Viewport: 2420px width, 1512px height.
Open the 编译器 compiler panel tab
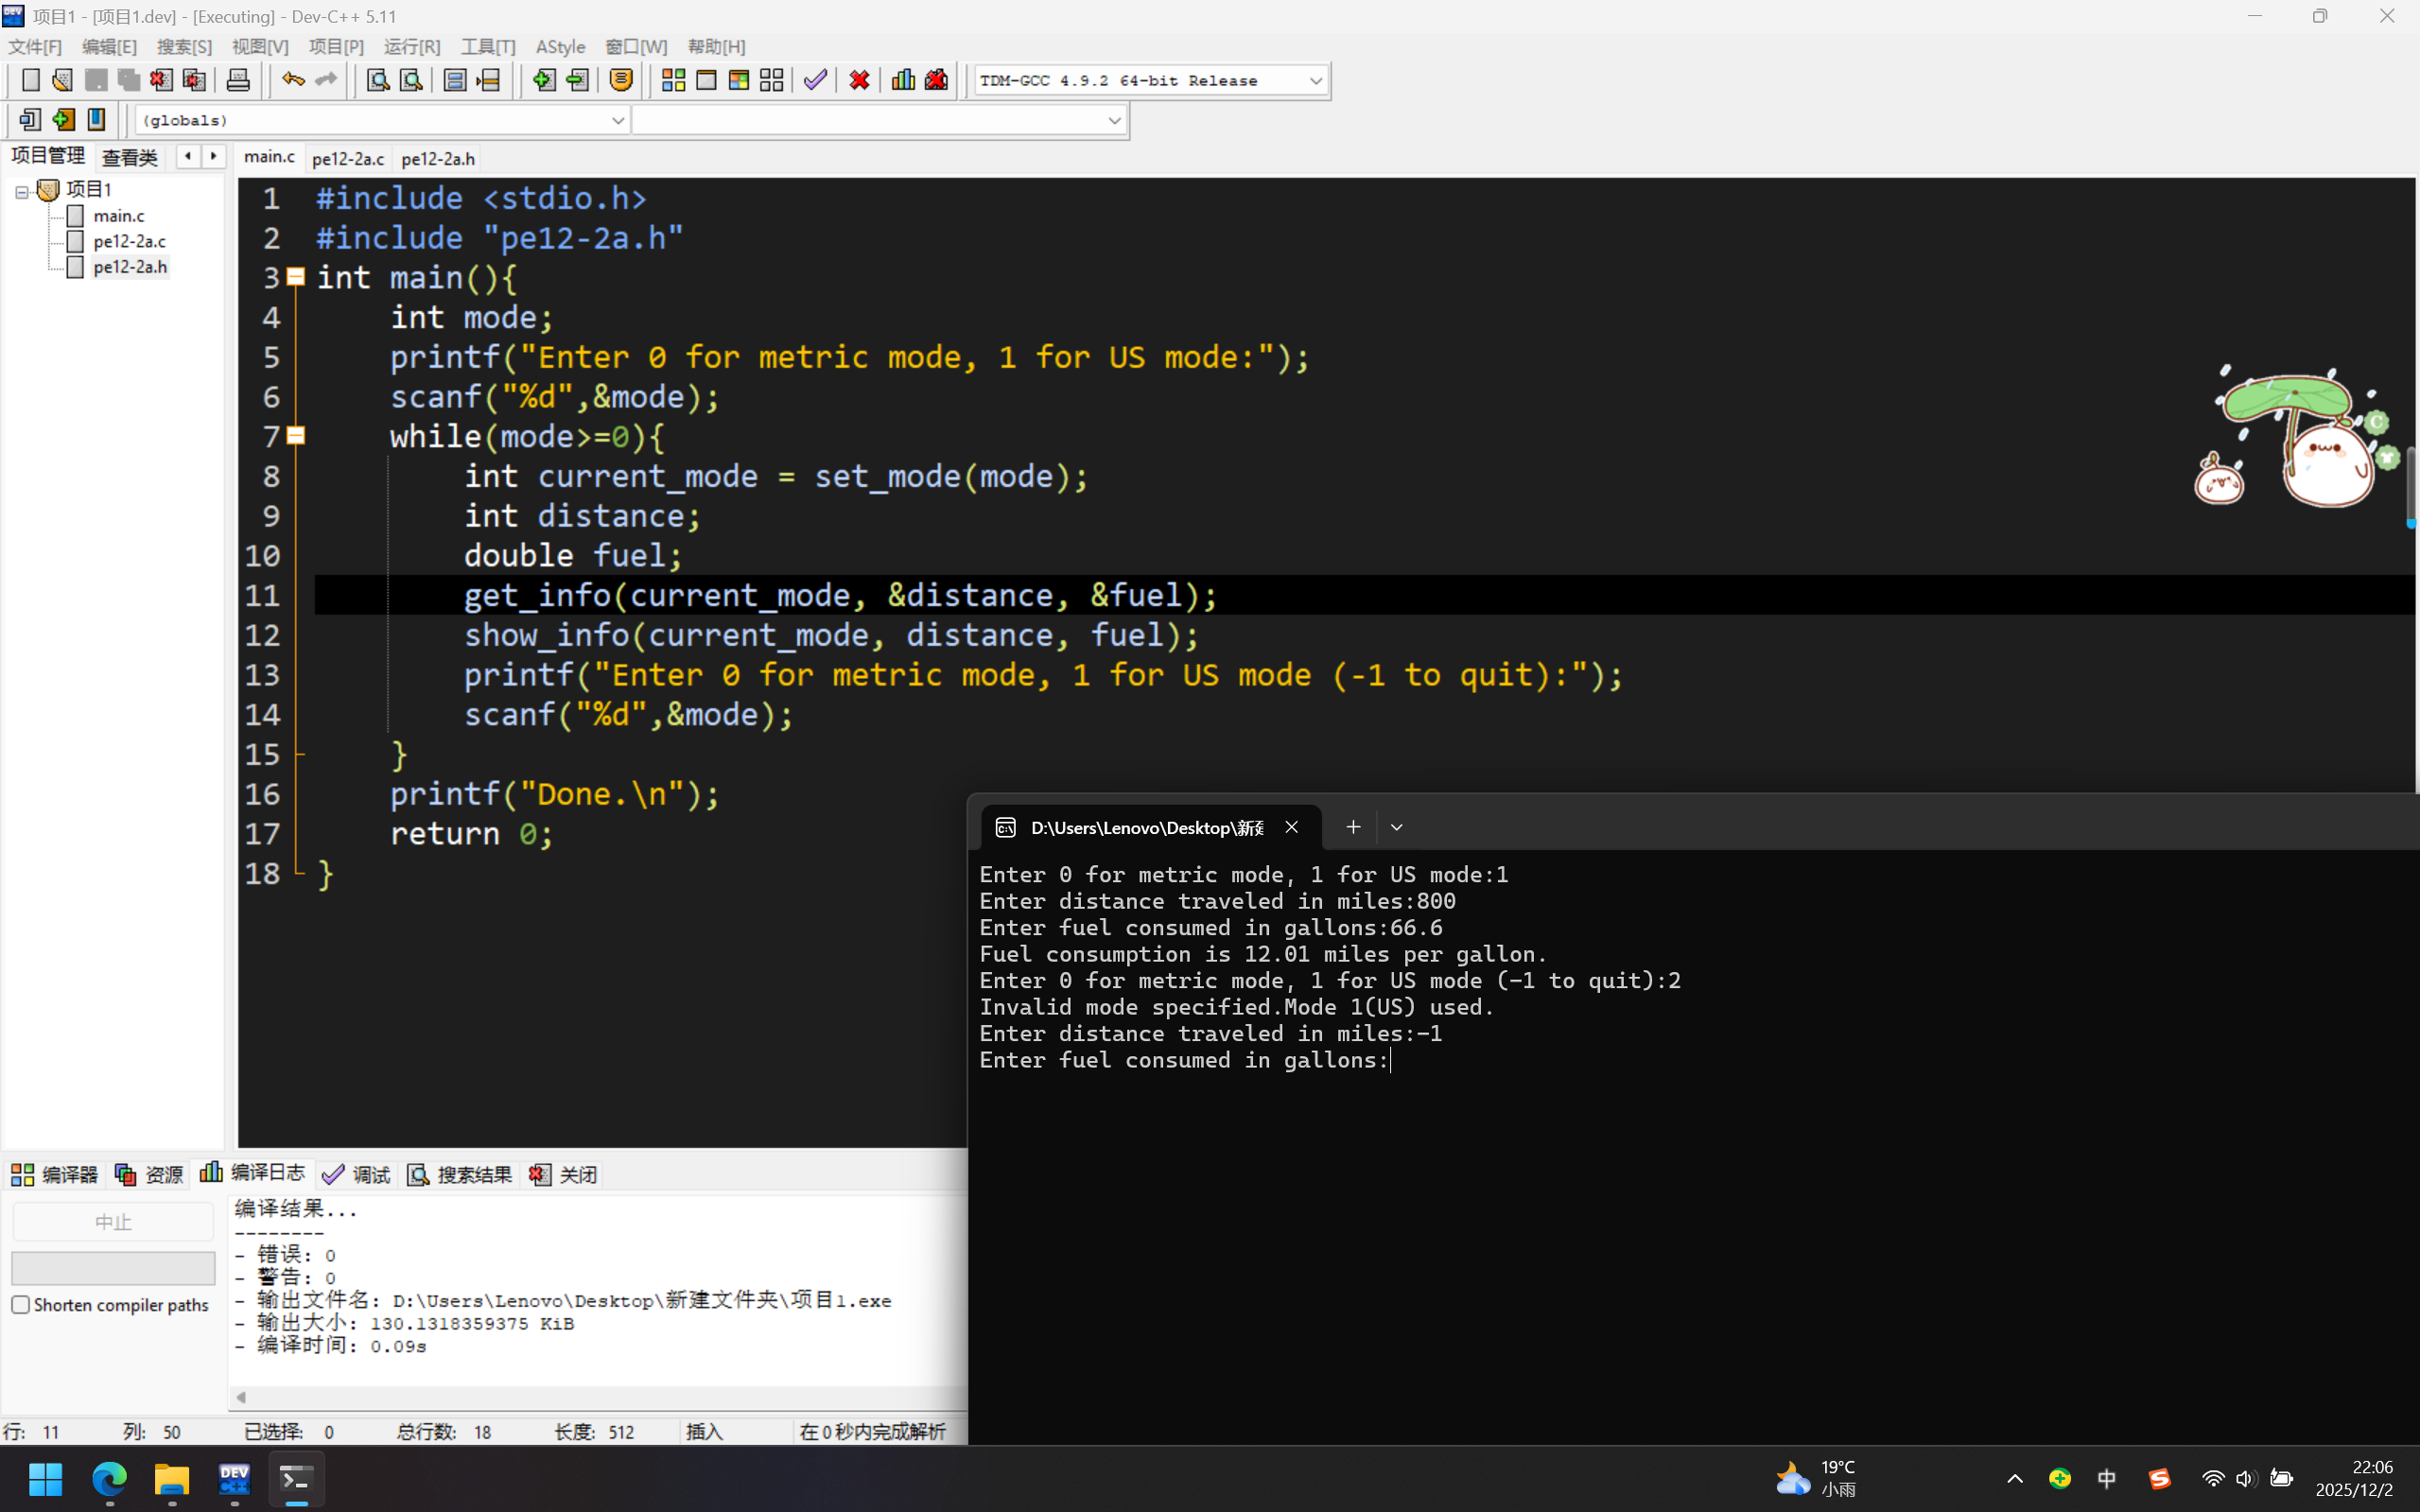coord(55,1174)
